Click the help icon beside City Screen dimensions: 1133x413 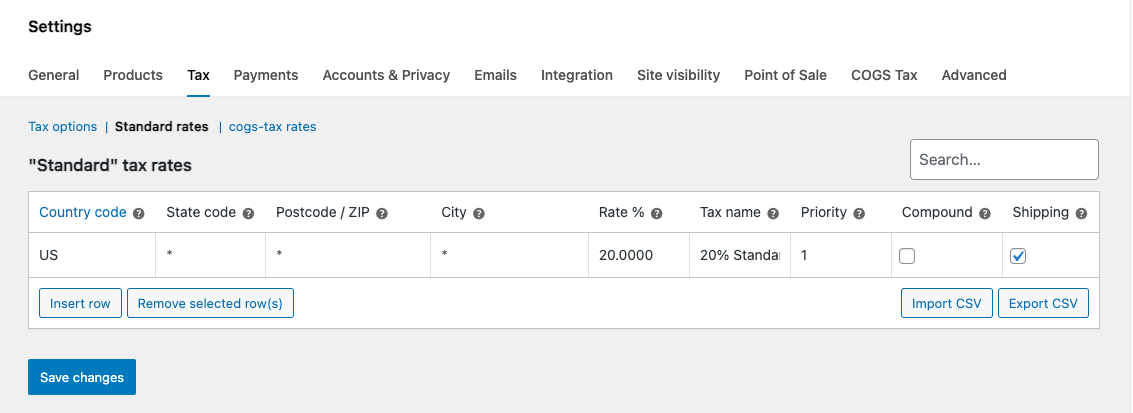pos(479,213)
